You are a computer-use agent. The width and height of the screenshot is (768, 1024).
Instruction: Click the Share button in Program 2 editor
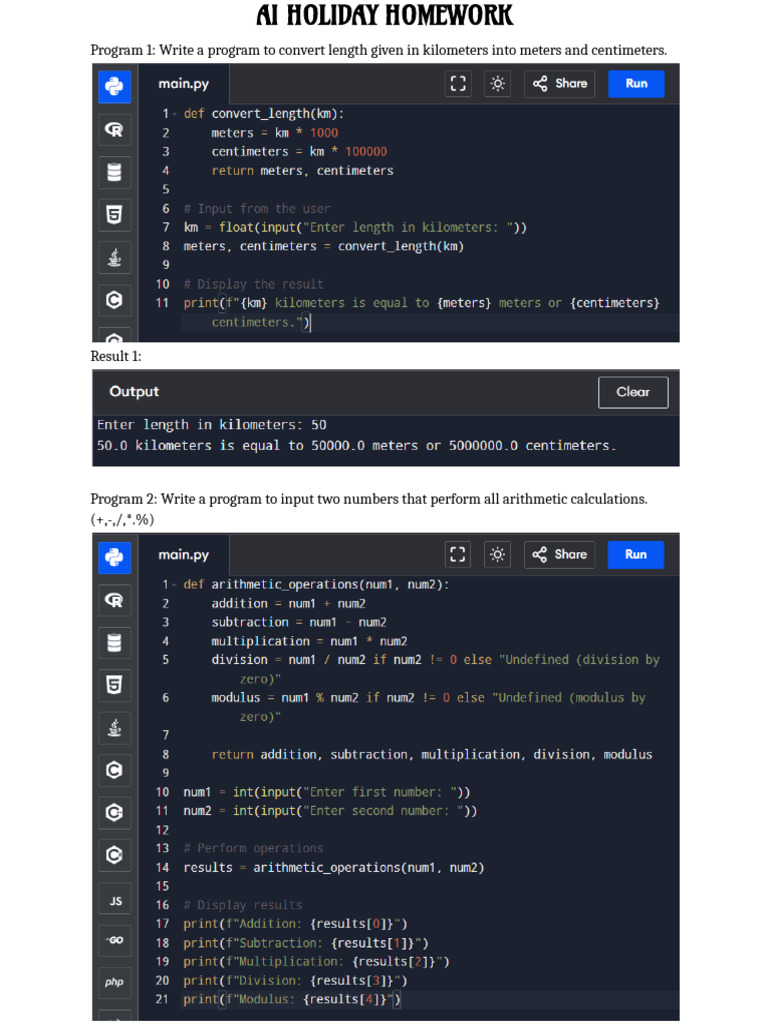click(559, 554)
